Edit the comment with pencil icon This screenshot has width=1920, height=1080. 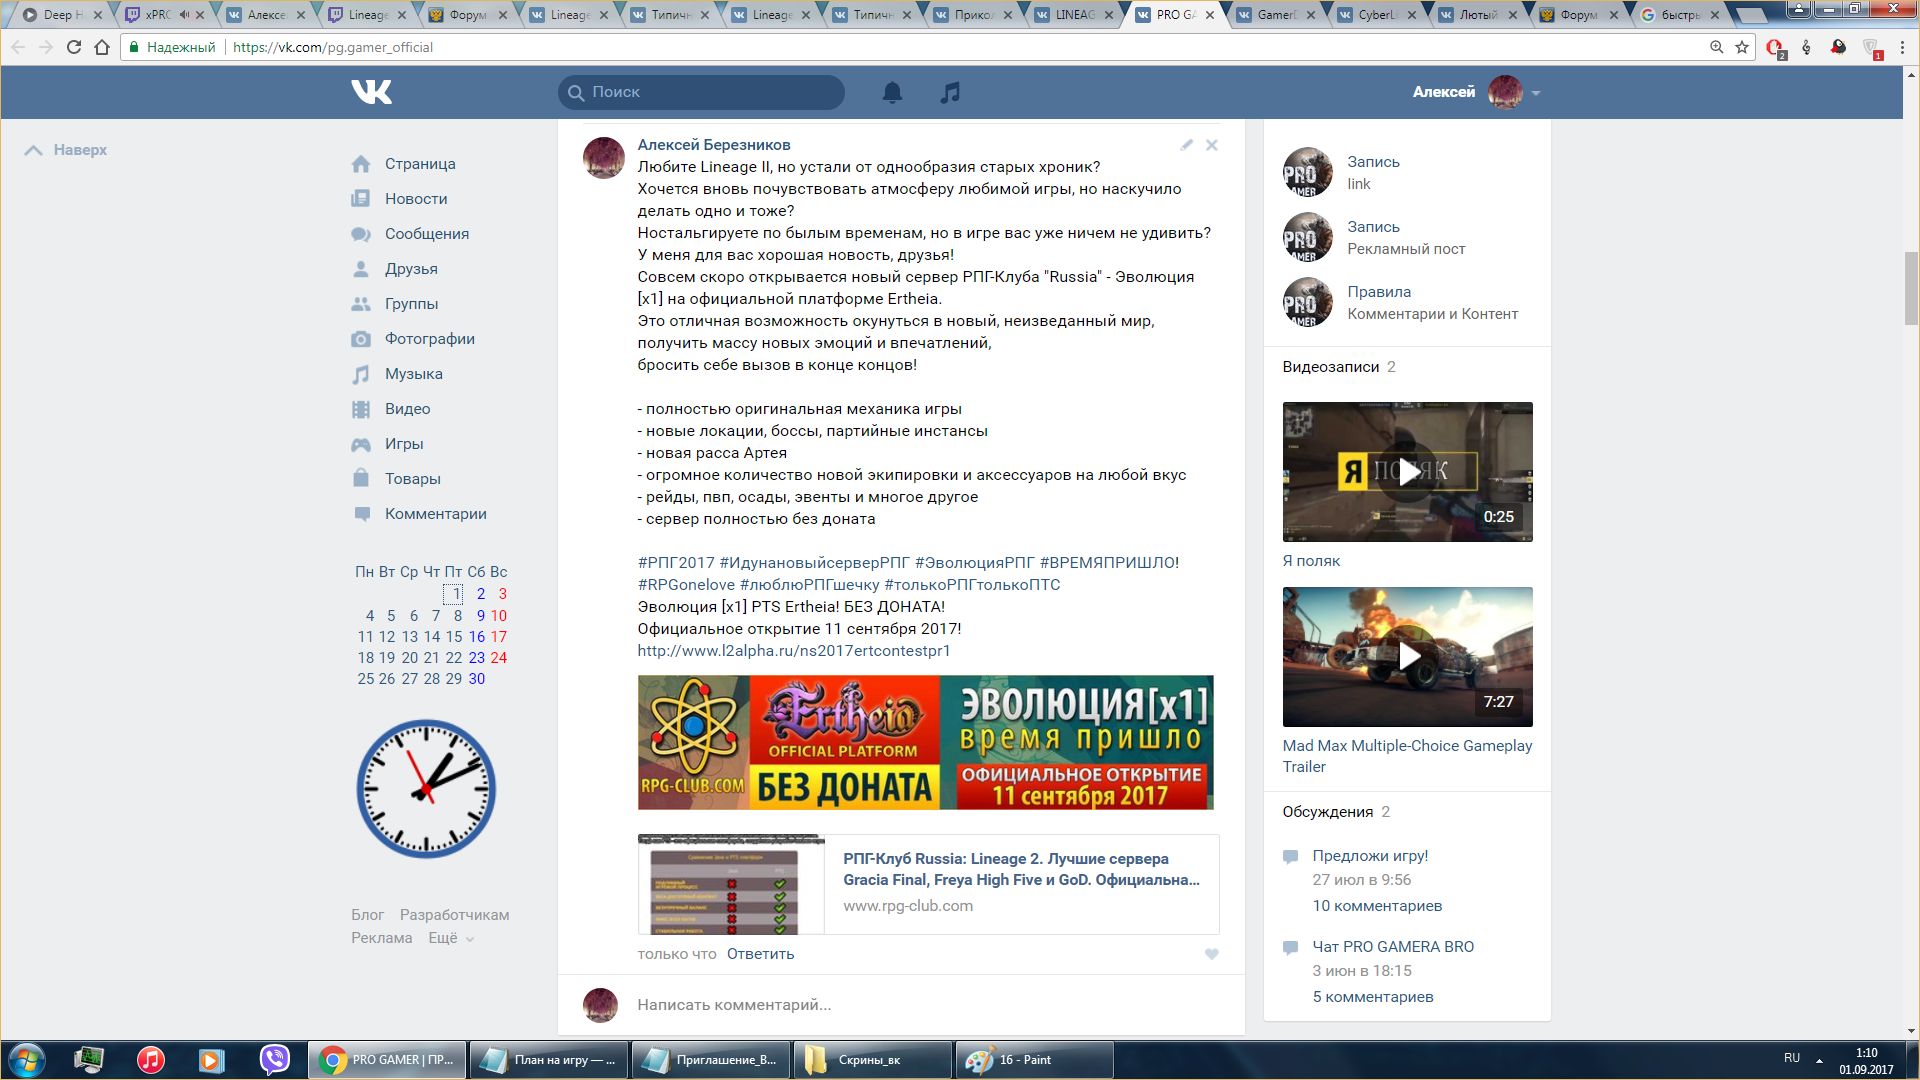[1186, 145]
